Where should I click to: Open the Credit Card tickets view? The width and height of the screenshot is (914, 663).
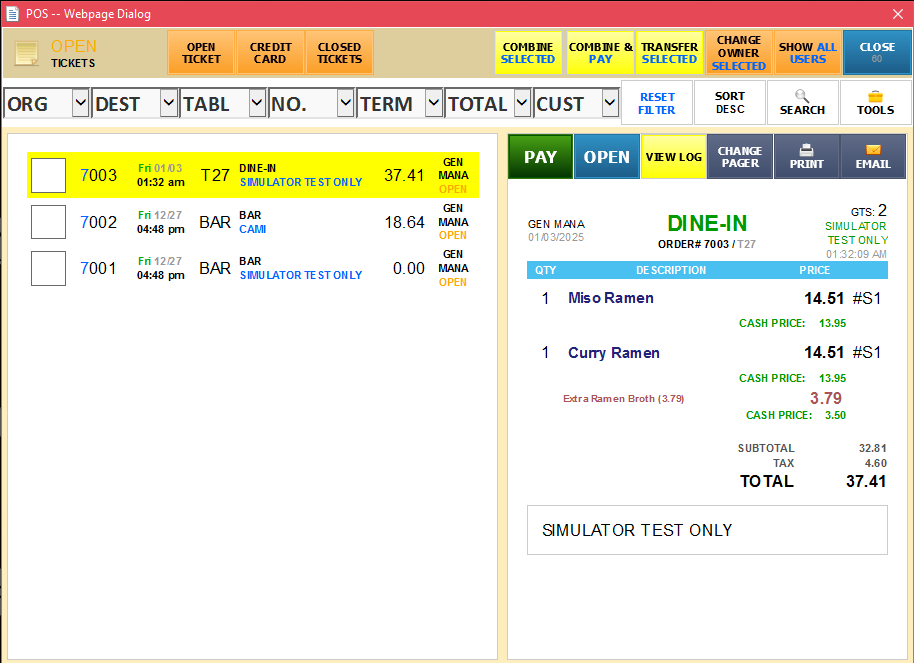click(270, 53)
